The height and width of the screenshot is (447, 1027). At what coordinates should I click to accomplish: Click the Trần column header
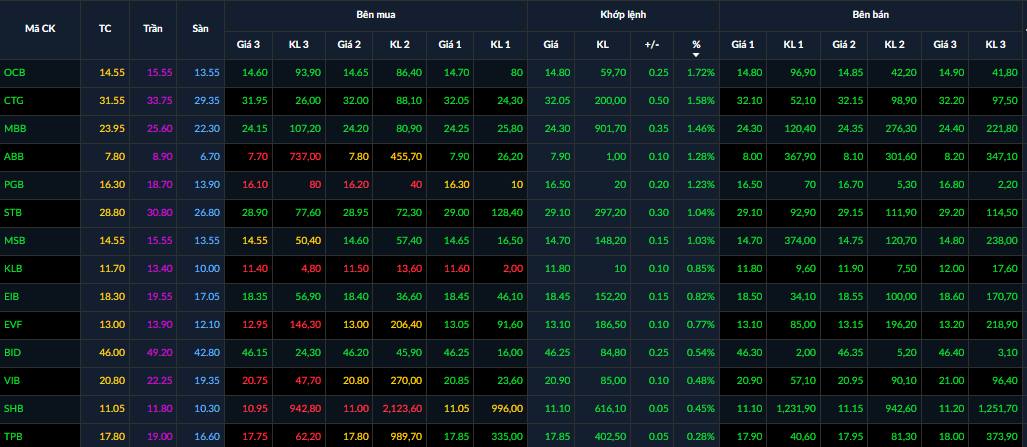point(153,29)
